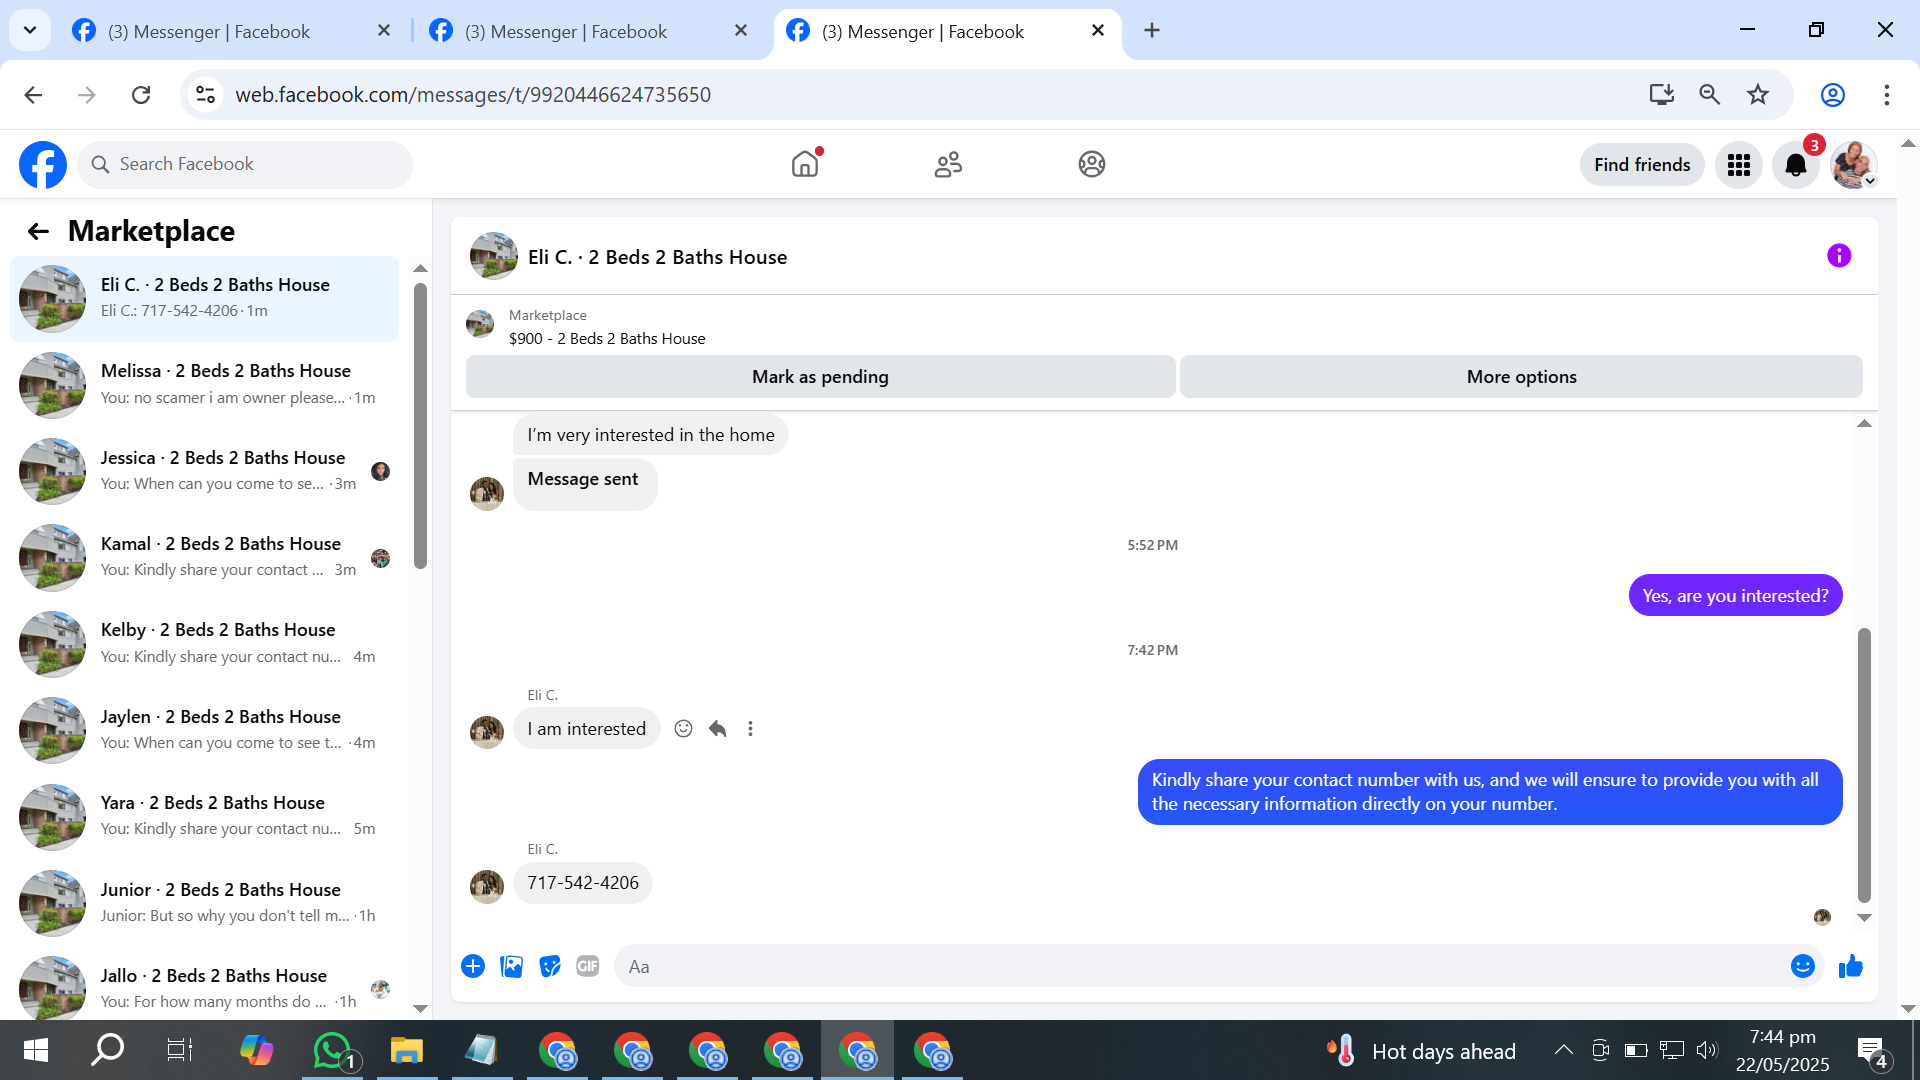Viewport: 1920px width, 1080px height.
Task: Open the $900 - 2 Beds 2 Baths House listing
Action: 606,339
